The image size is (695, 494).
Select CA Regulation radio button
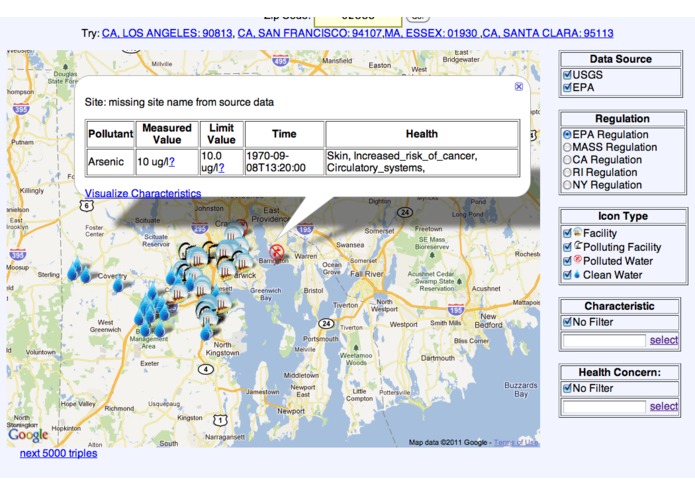click(567, 159)
